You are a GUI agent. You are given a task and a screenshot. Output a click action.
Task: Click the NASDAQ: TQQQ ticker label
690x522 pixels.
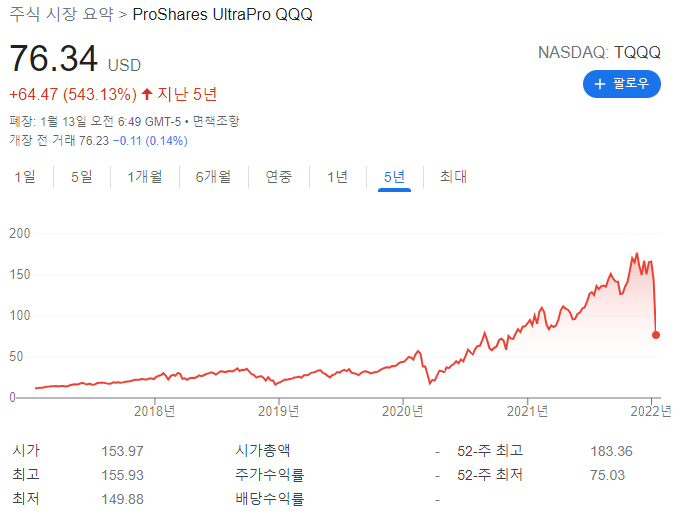click(x=599, y=52)
